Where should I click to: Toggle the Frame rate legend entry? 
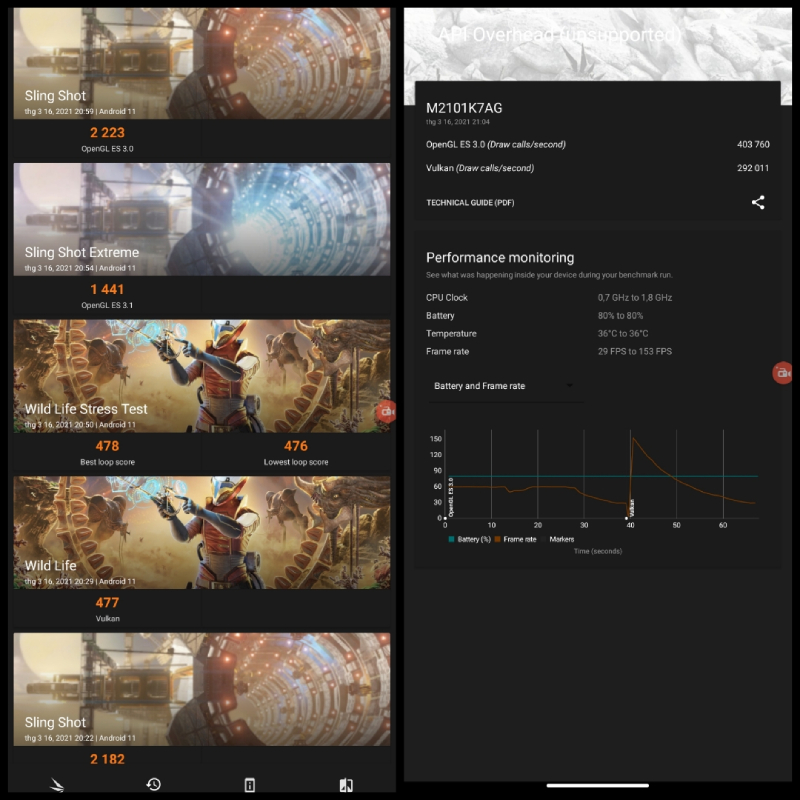[x=515, y=539]
